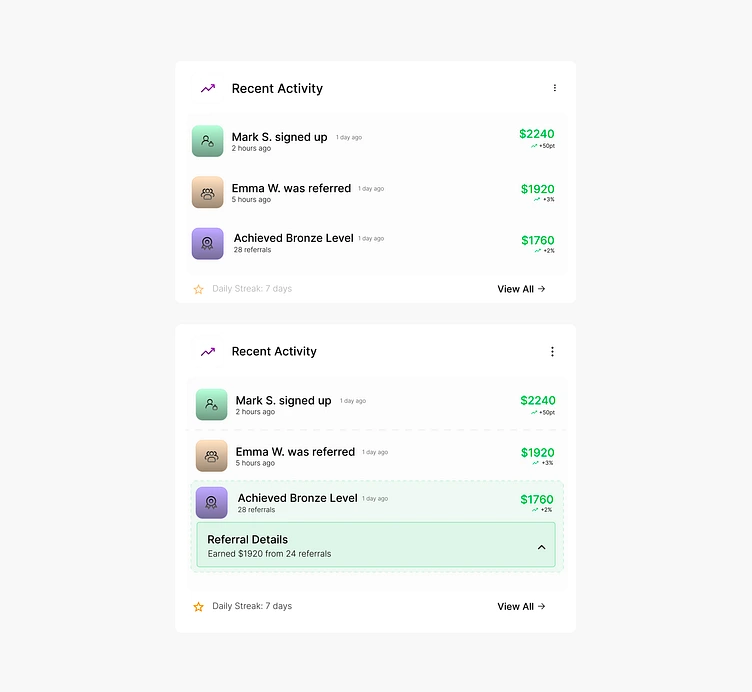This screenshot has height=692, width=752.
Task: Click tan group icon in top card's Emma W. row
Action: (x=207, y=192)
